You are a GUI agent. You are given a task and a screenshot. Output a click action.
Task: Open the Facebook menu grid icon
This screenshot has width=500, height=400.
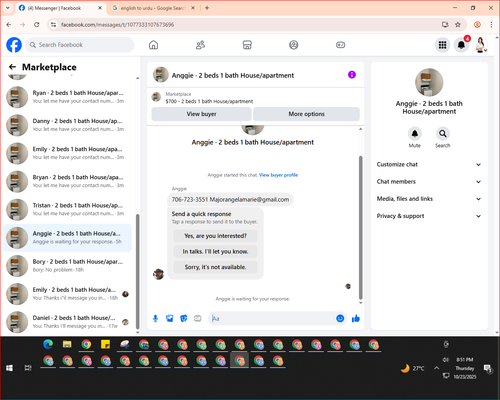442,45
